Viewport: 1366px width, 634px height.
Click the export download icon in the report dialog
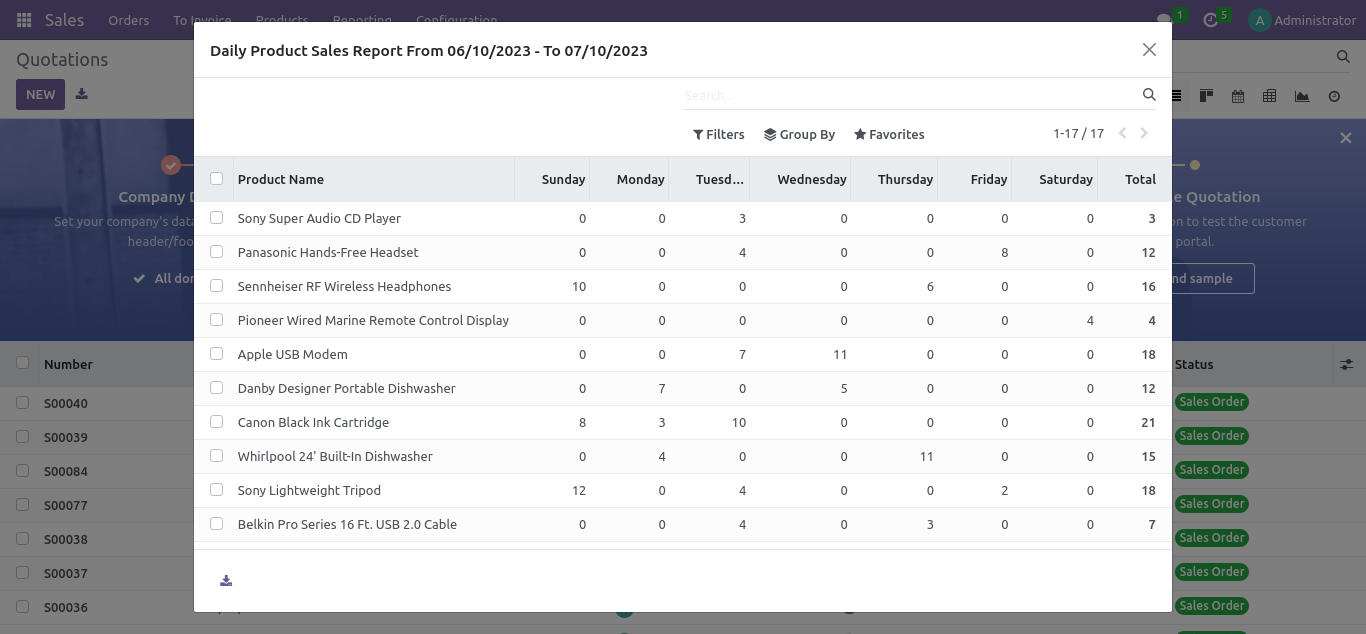point(226,580)
